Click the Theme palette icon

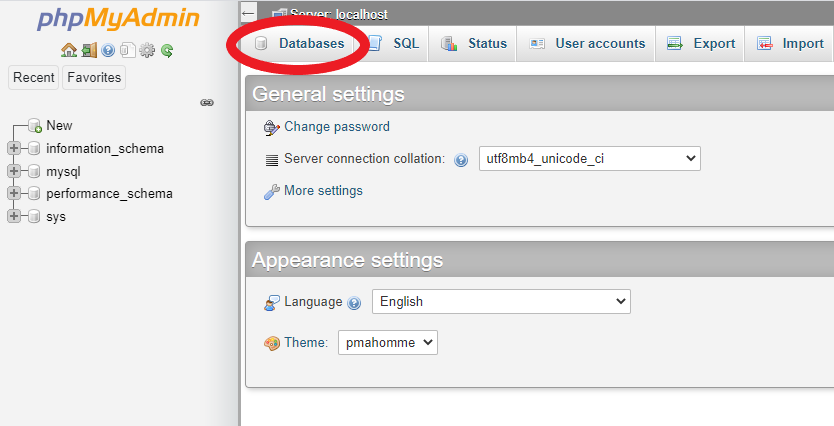point(272,343)
